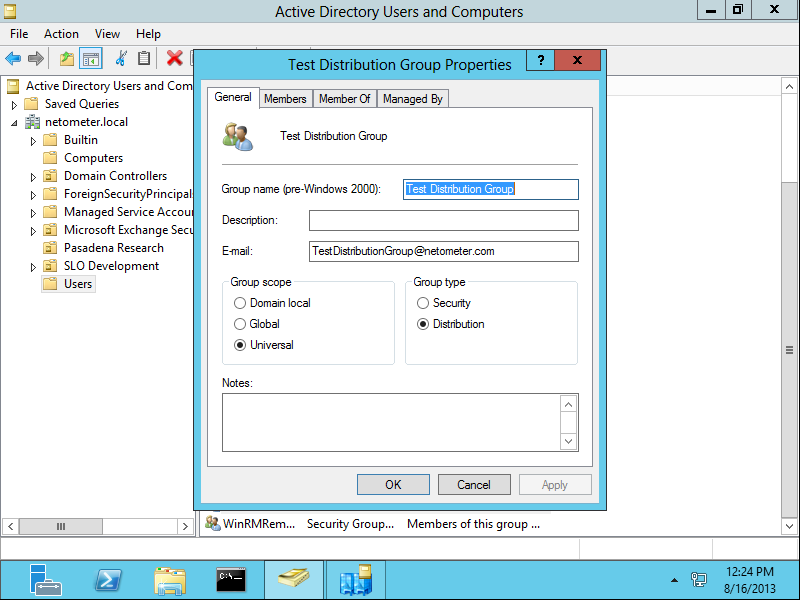Viewport: 800px width, 600px height.
Task: Click the Forward navigation arrow
Action: [36, 58]
